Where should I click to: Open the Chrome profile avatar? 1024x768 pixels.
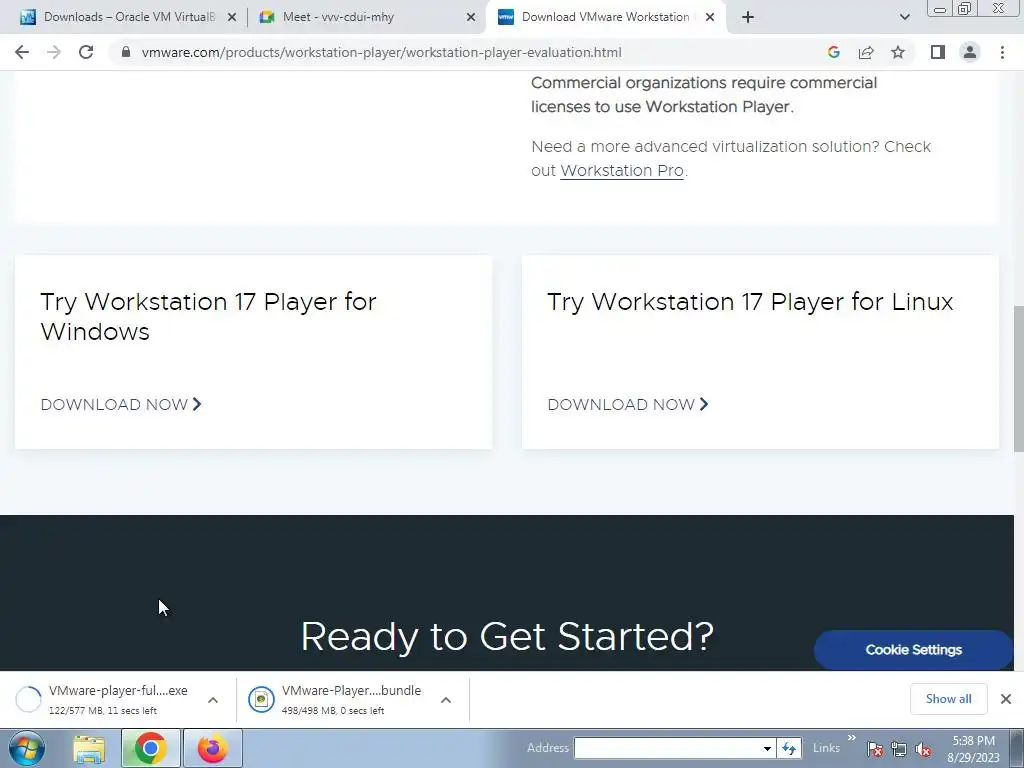[970, 52]
